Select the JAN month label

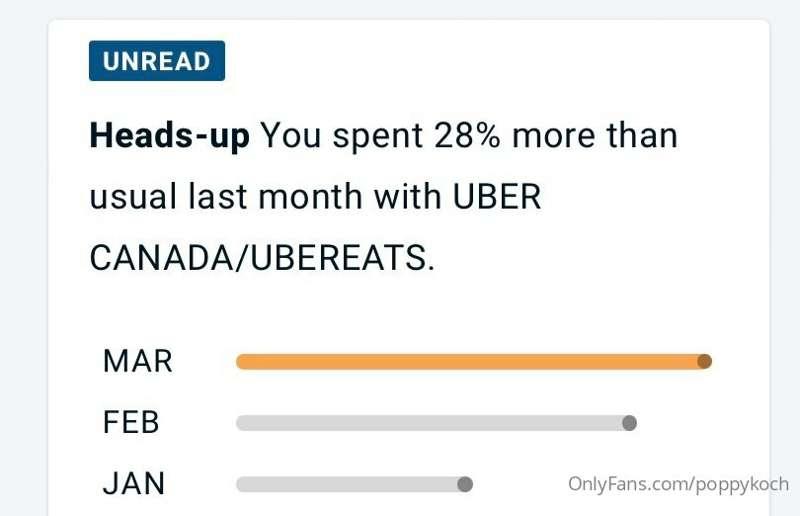pyautogui.click(x=134, y=483)
